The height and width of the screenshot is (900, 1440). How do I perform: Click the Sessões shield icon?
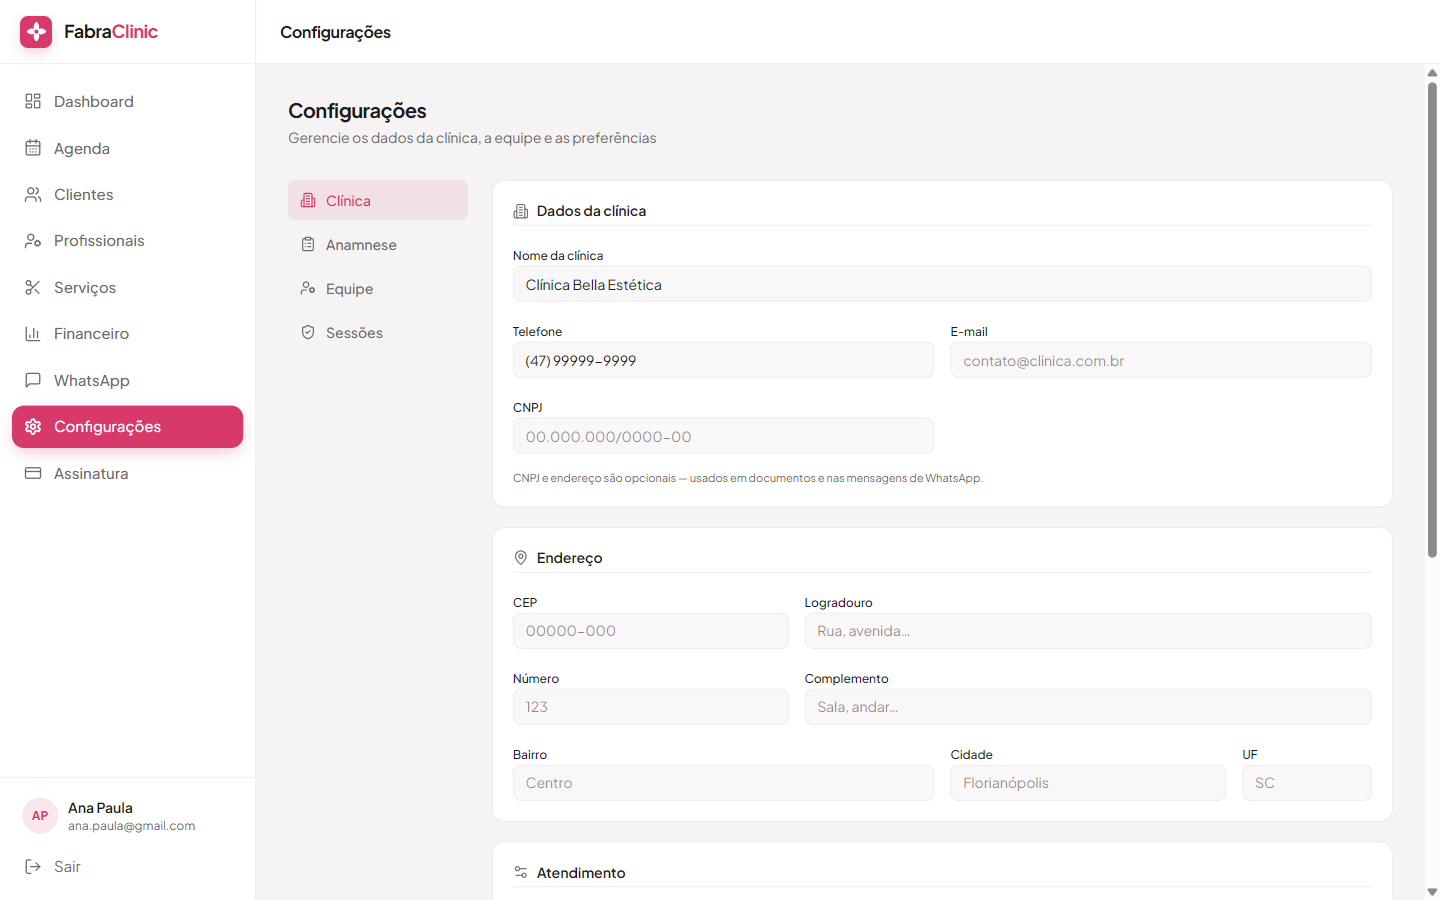tap(308, 332)
